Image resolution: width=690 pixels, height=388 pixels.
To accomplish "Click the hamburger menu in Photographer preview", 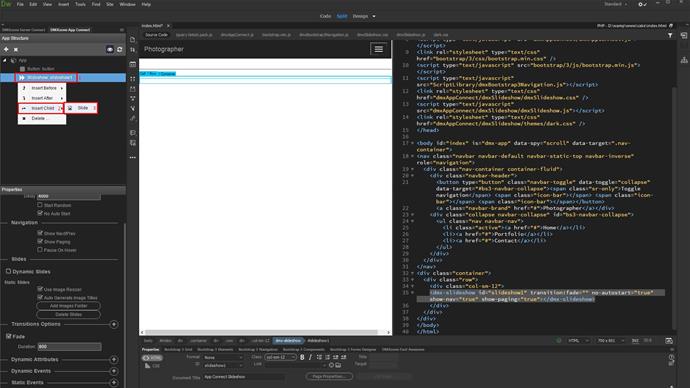I will [378, 49].
